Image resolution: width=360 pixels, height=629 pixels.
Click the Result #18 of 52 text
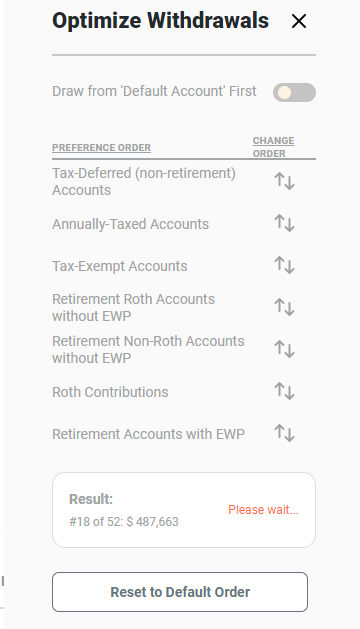pos(124,521)
